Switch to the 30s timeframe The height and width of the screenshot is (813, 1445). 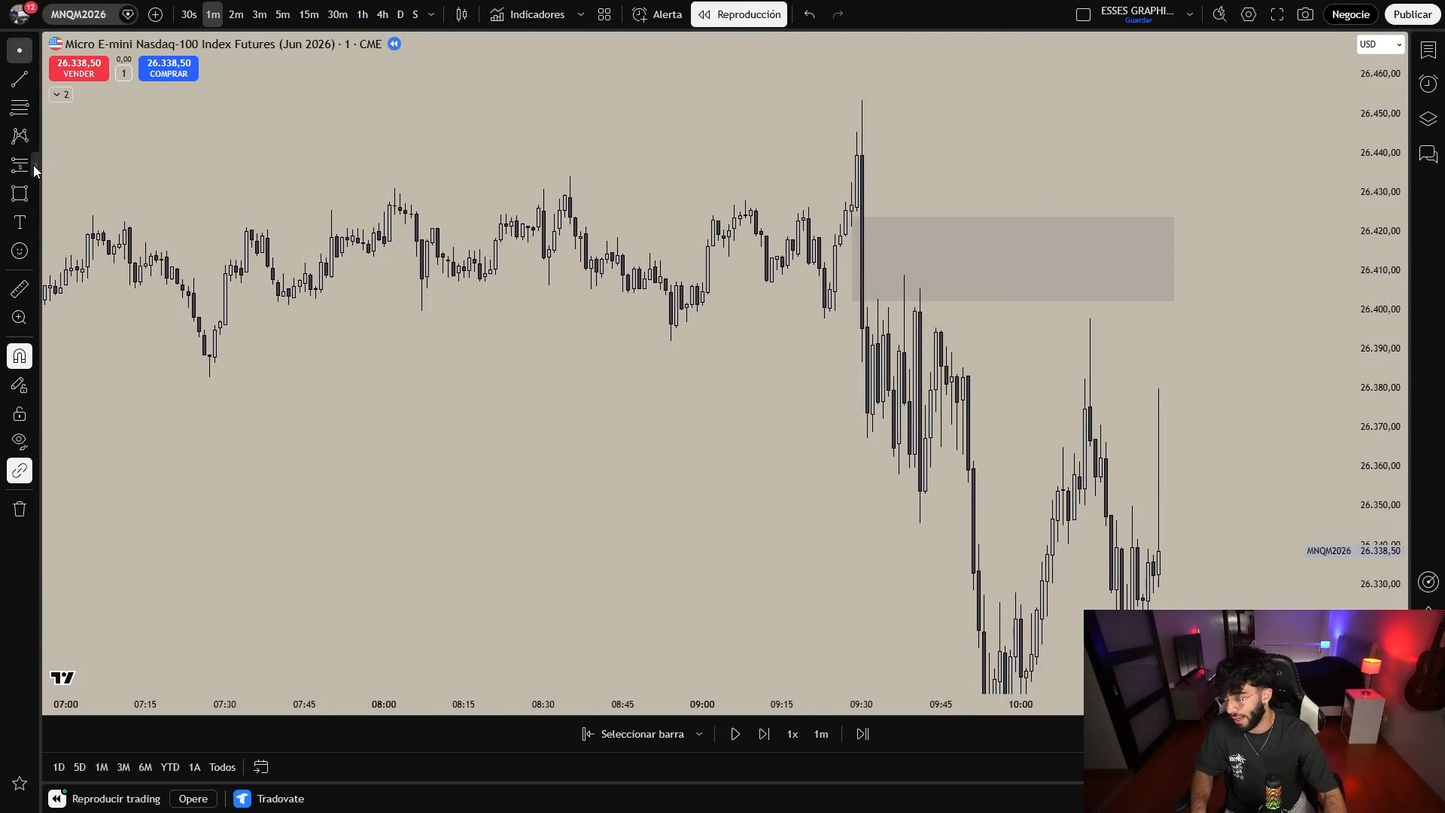pos(189,15)
